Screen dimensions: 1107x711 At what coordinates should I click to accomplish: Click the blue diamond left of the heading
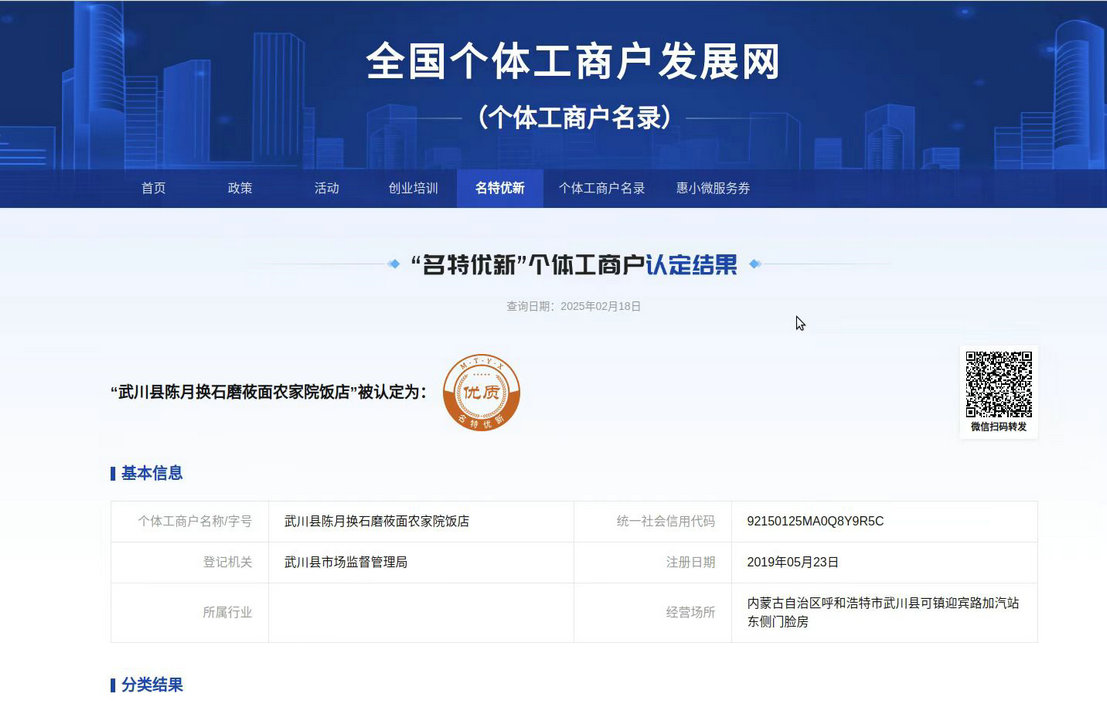coord(394,265)
